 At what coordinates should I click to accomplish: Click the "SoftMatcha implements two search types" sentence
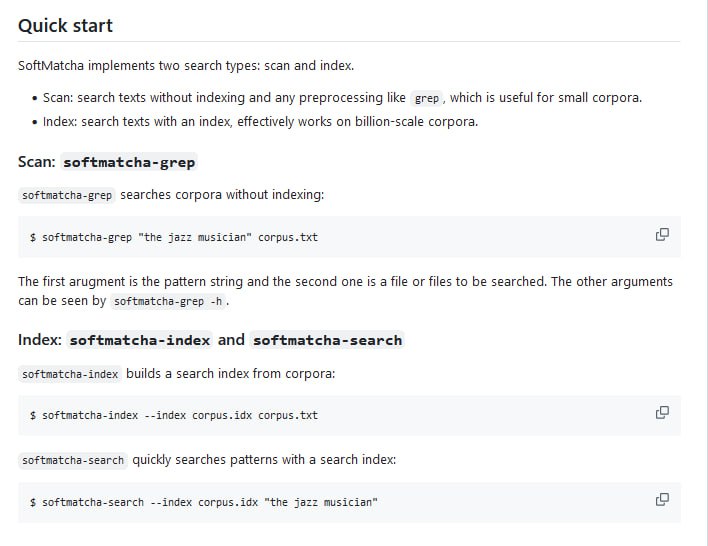[186, 66]
